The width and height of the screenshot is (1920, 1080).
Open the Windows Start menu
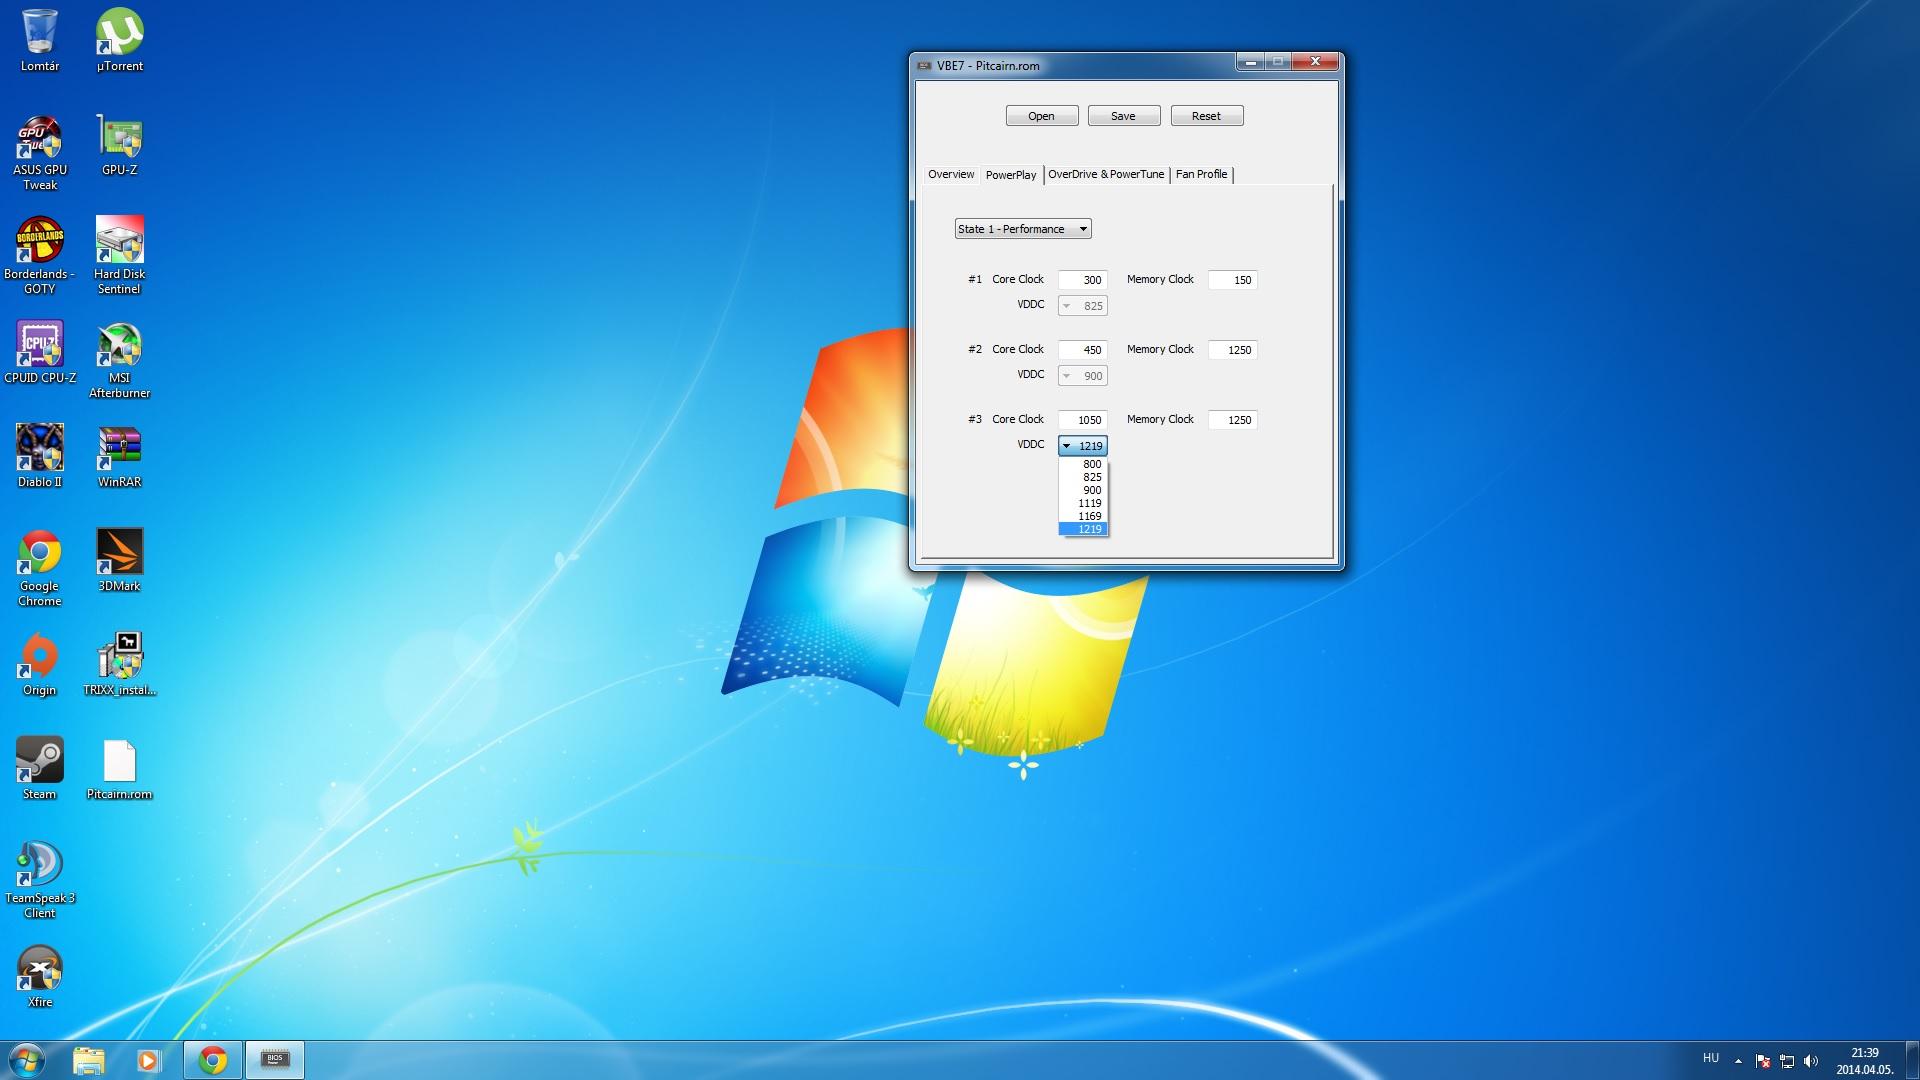coord(27,1060)
